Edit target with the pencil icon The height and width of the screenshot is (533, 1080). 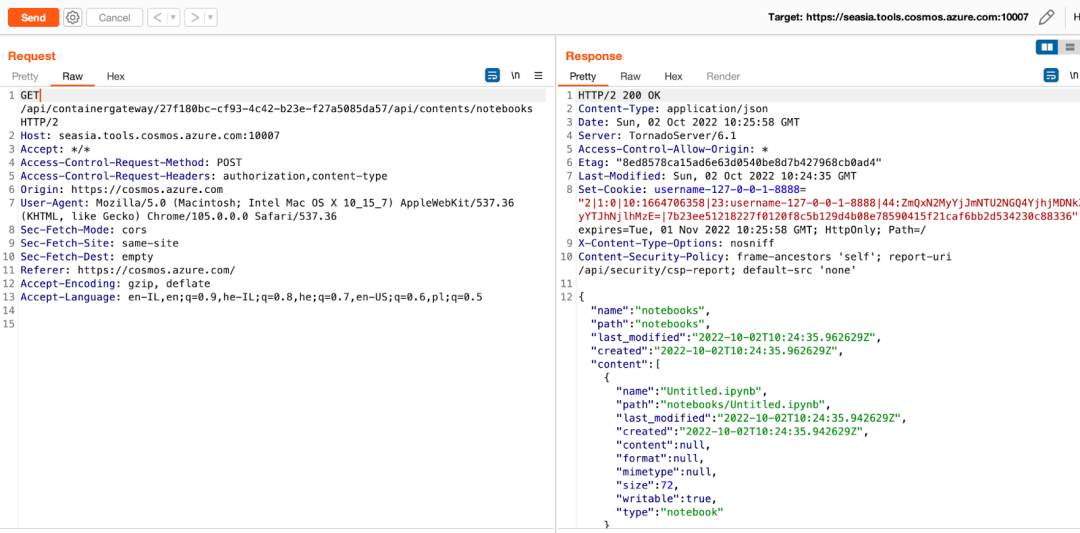coord(1046,17)
